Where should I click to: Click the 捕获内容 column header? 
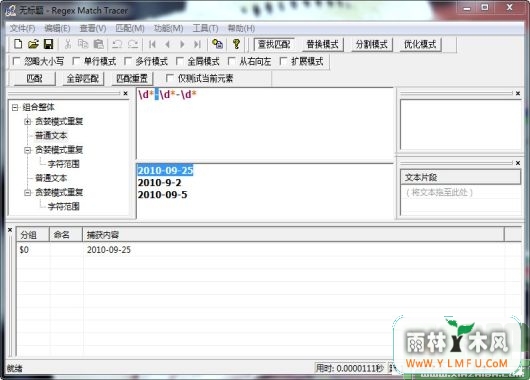pos(293,235)
